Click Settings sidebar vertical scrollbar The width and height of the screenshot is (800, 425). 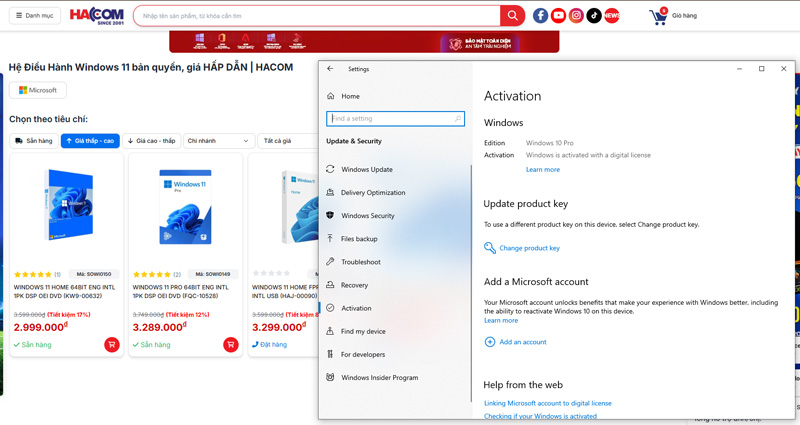[x=471, y=283]
